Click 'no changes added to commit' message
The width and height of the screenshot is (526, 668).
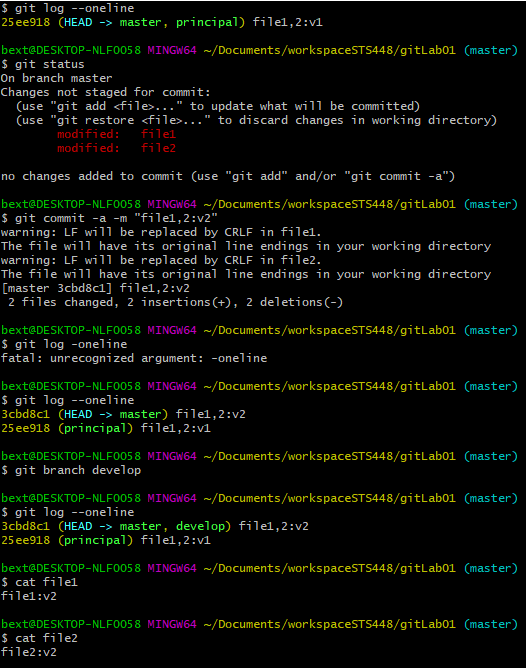click(x=228, y=176)
